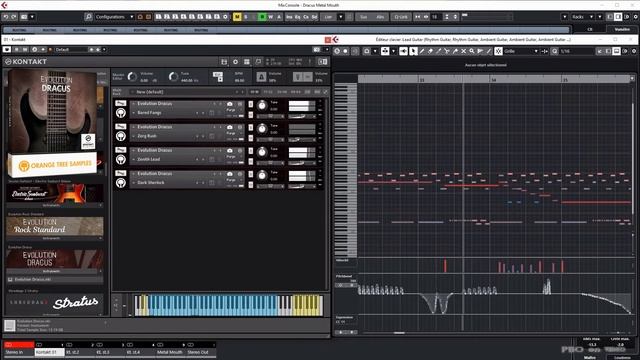Viewport: 640px width, 360px height.
Task: Click the undo arrow in MixConsole toolbar
Action: 6,17
